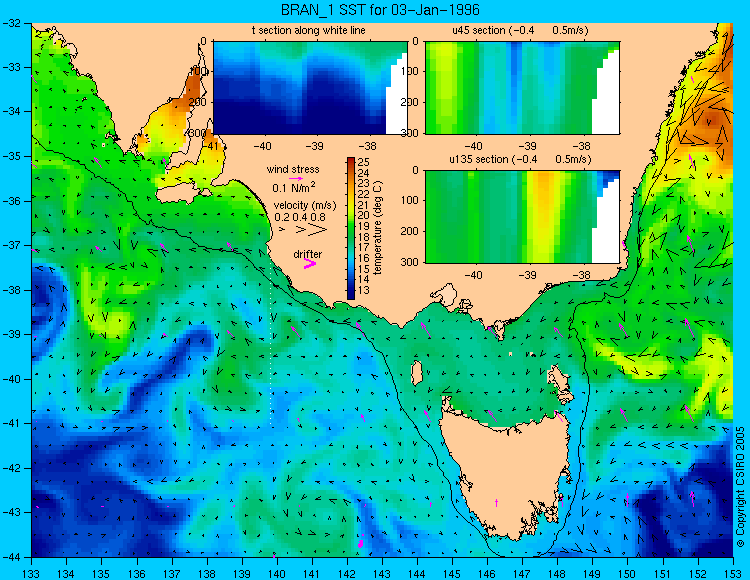This screenshot has height=580, width=750.
Task: Open the u45 section inset plot
Action: point(522,88)
